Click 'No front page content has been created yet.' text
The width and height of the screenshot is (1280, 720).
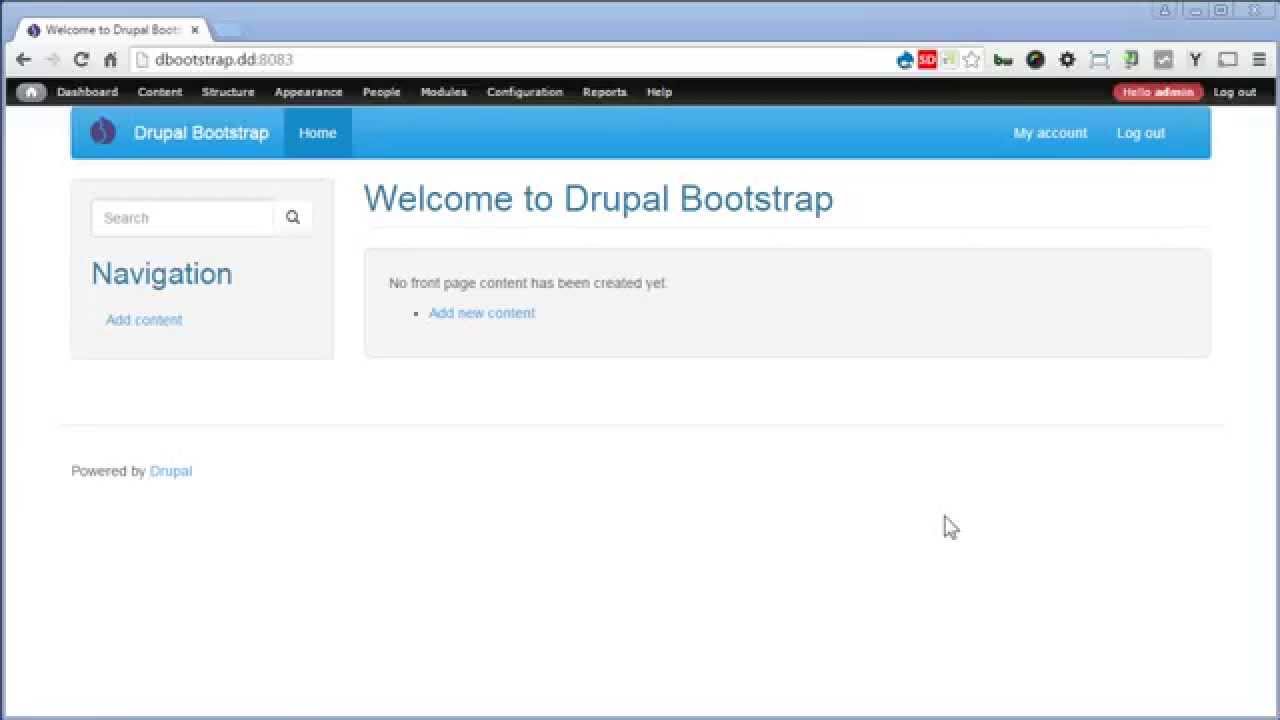tap(528, 283)
